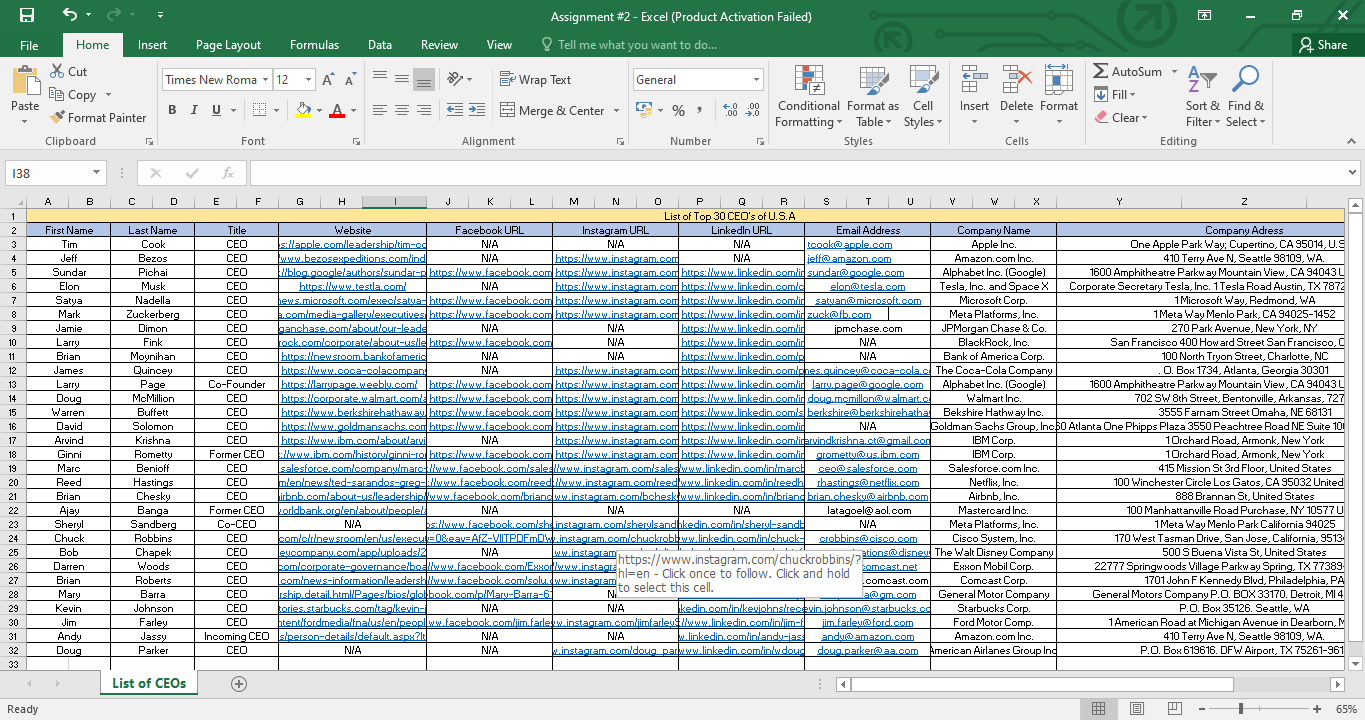Open the Page Layout tab
Viewport: 1365px width, 720px height.
click(228, 45)
